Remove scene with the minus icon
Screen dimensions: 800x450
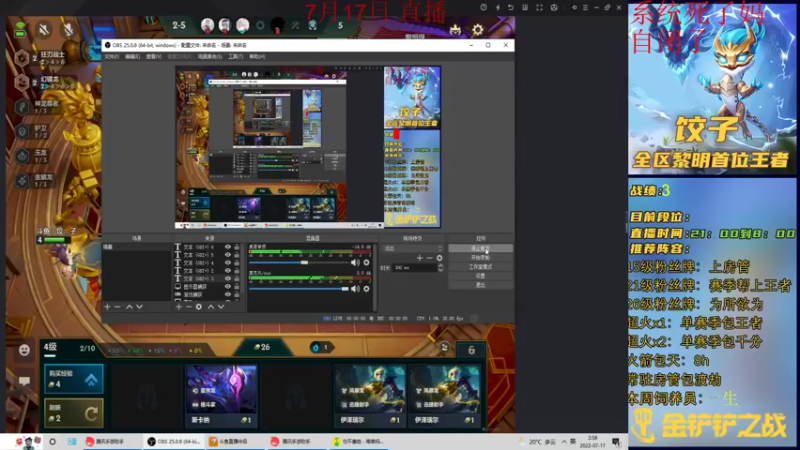[117, 307]
